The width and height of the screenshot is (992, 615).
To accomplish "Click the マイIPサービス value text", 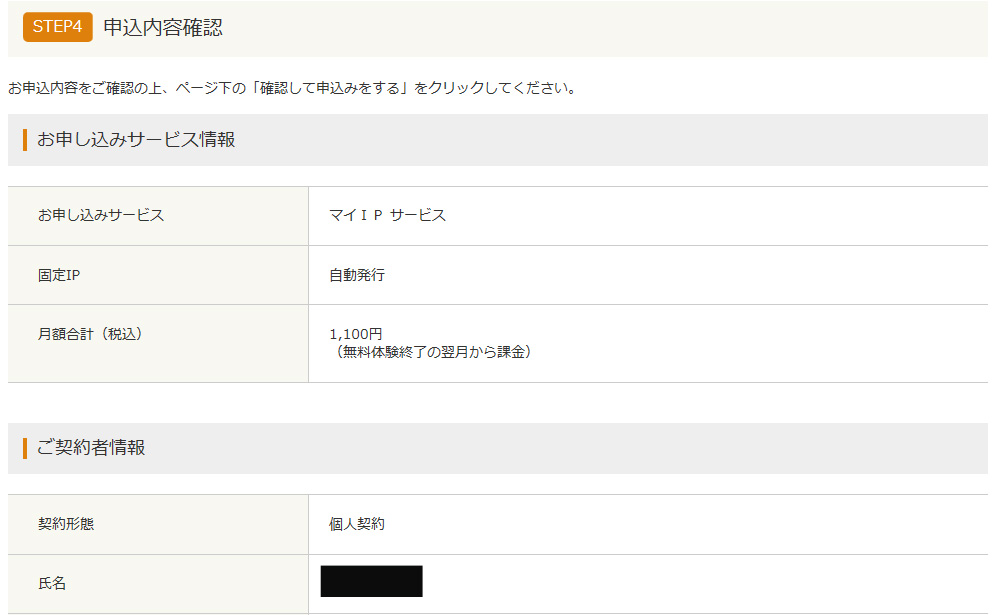I will tap(387, 215).
